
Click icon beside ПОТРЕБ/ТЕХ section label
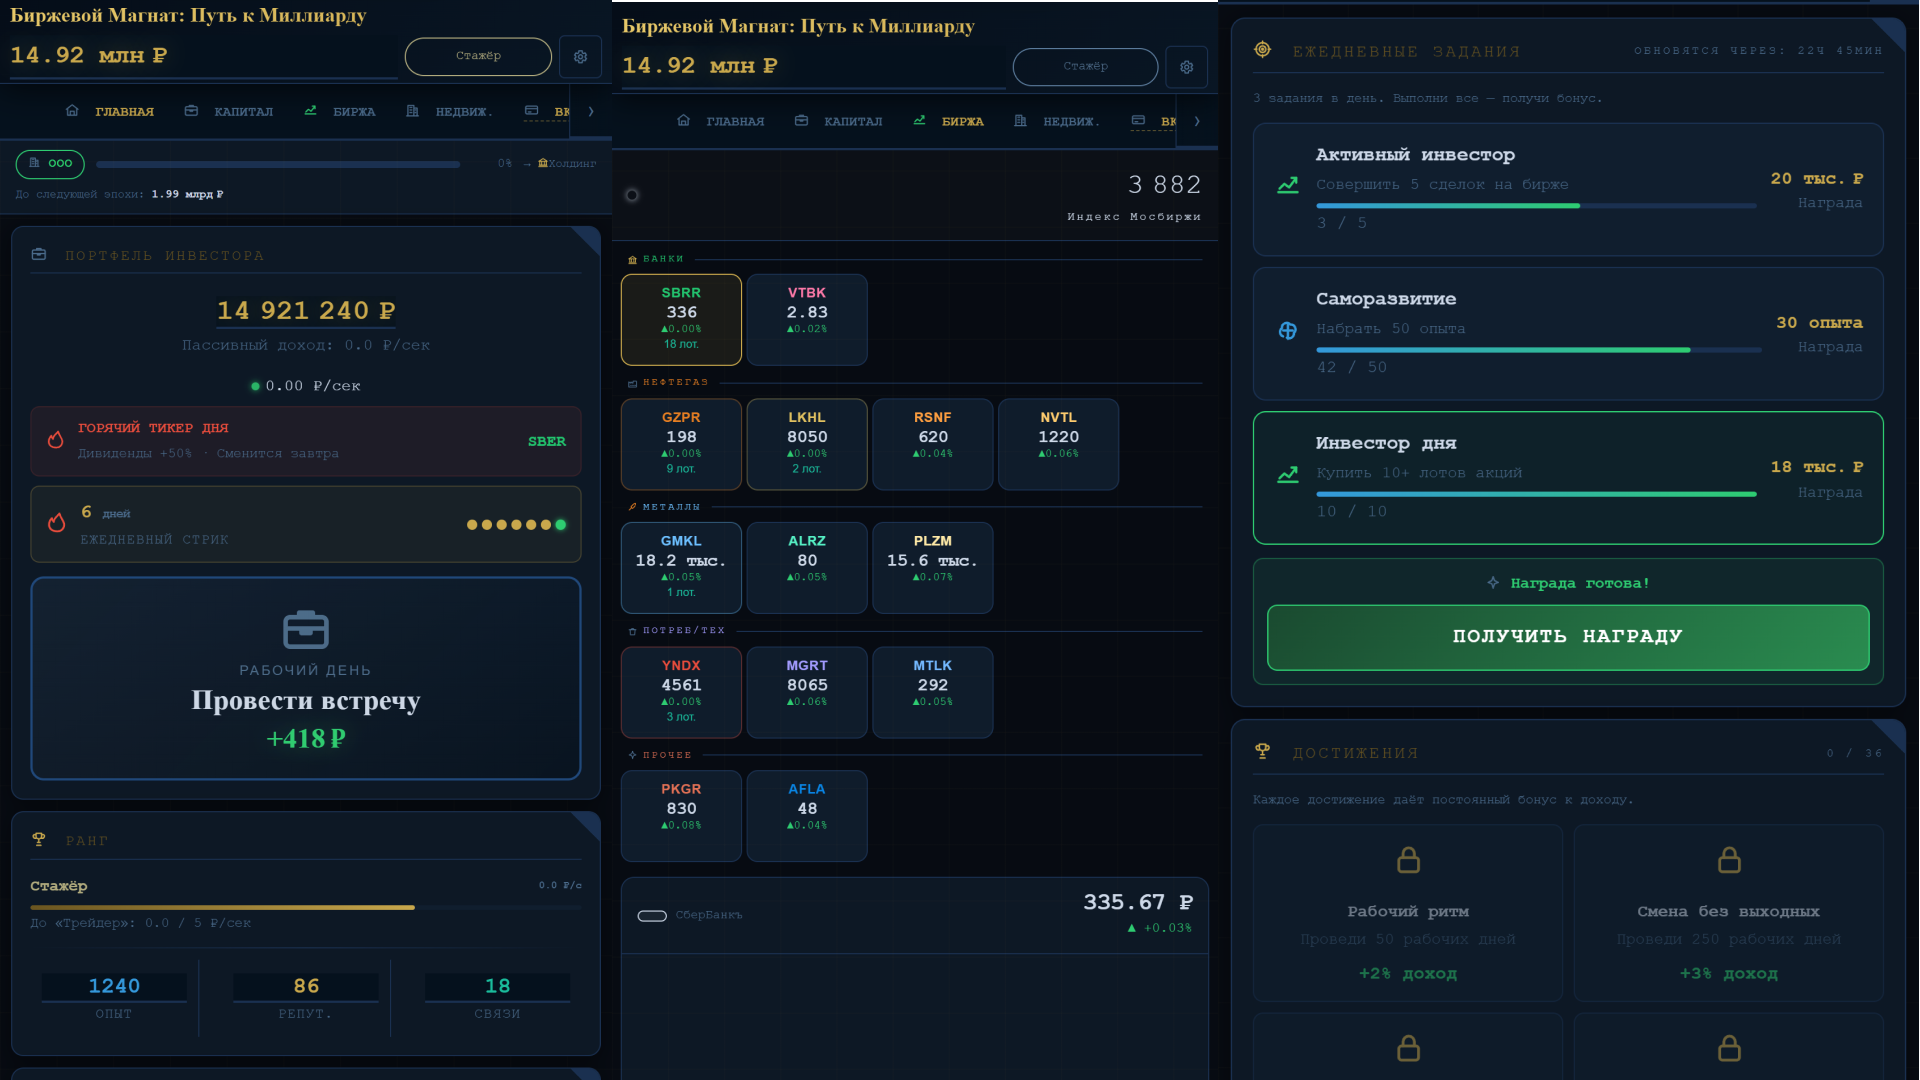[632, 631]
